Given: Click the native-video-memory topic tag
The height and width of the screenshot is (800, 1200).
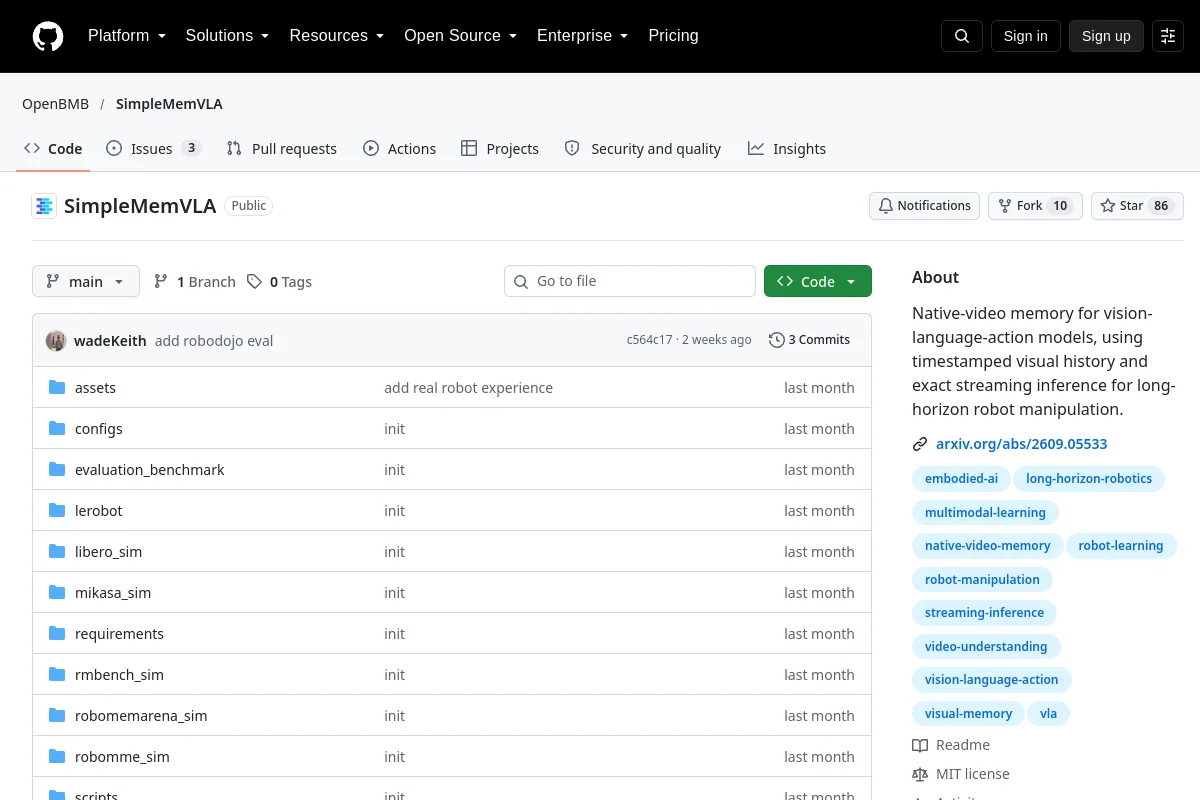Looking at the screenshot, I should click(988, 546).
